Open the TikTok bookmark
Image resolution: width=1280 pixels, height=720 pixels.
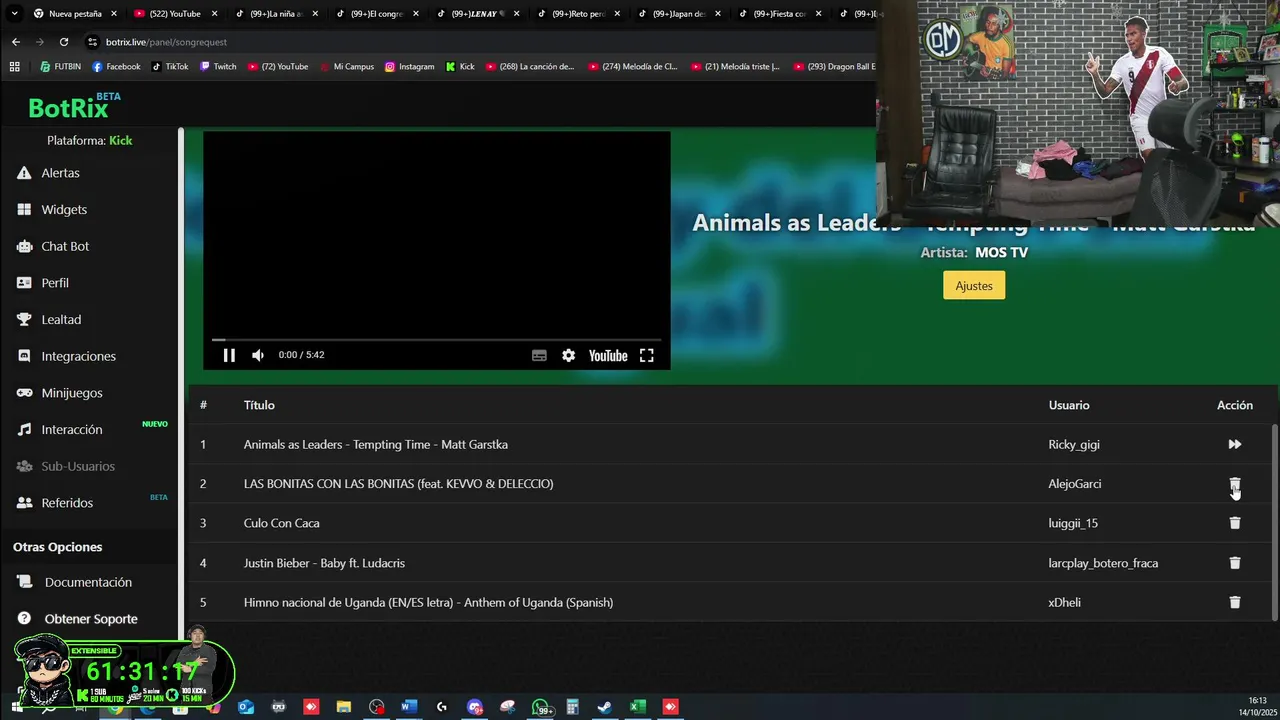(170, 67)
